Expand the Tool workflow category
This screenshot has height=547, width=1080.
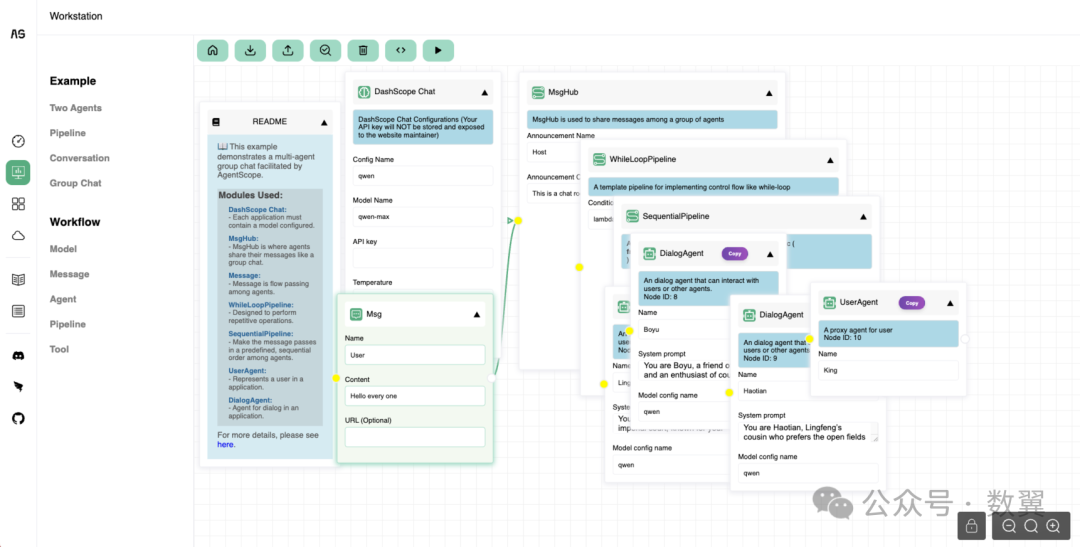59,349
